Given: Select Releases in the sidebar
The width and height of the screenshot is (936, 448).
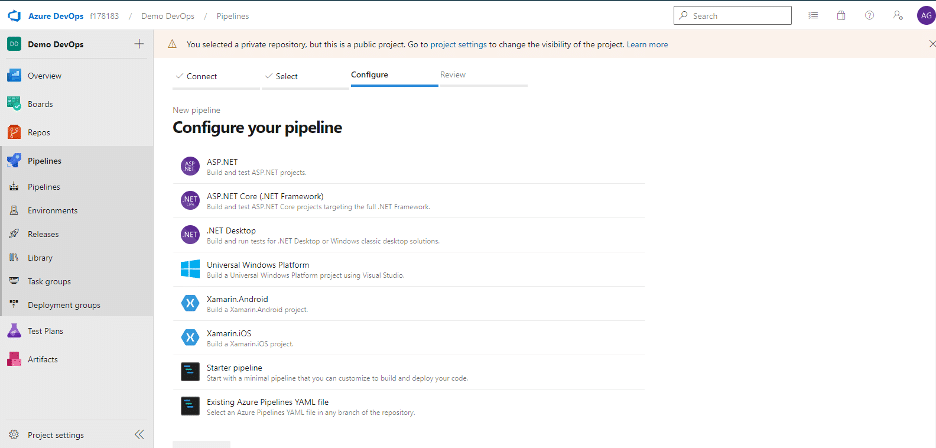Looking at the screenshot, I should [43, 234].
